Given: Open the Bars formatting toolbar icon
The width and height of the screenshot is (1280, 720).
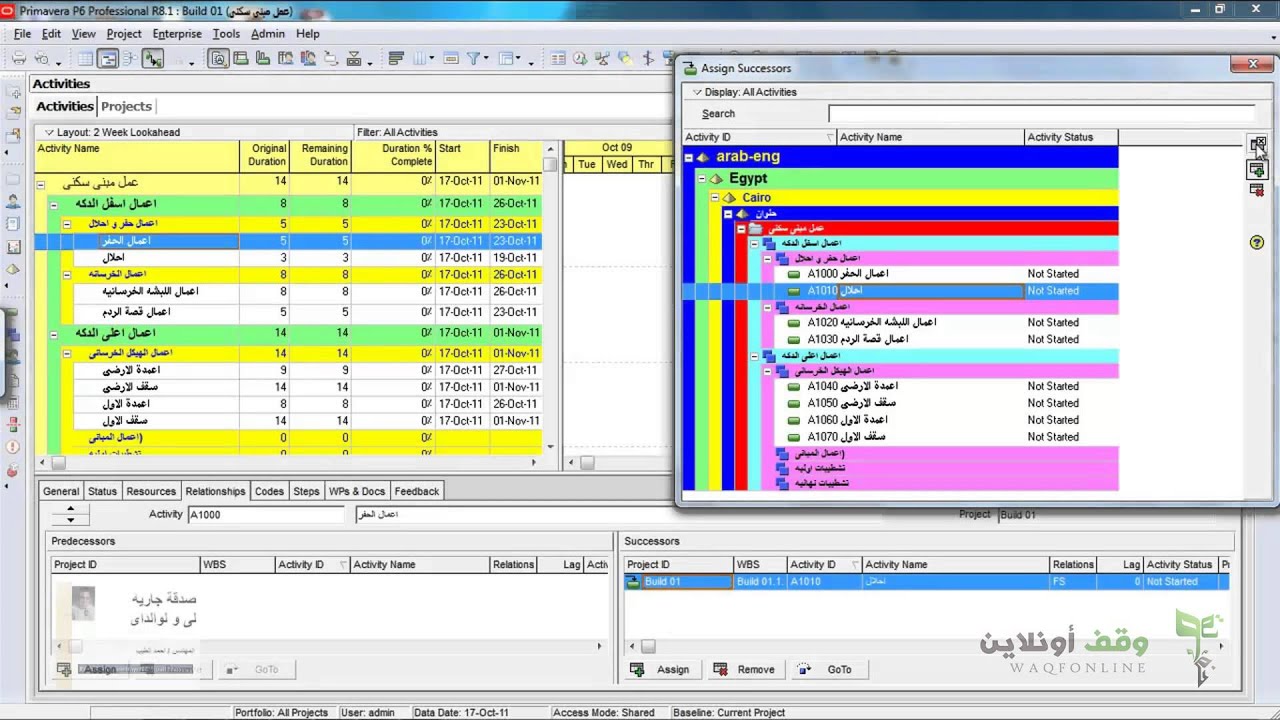Looking at the screenshot, I should 395,59.
